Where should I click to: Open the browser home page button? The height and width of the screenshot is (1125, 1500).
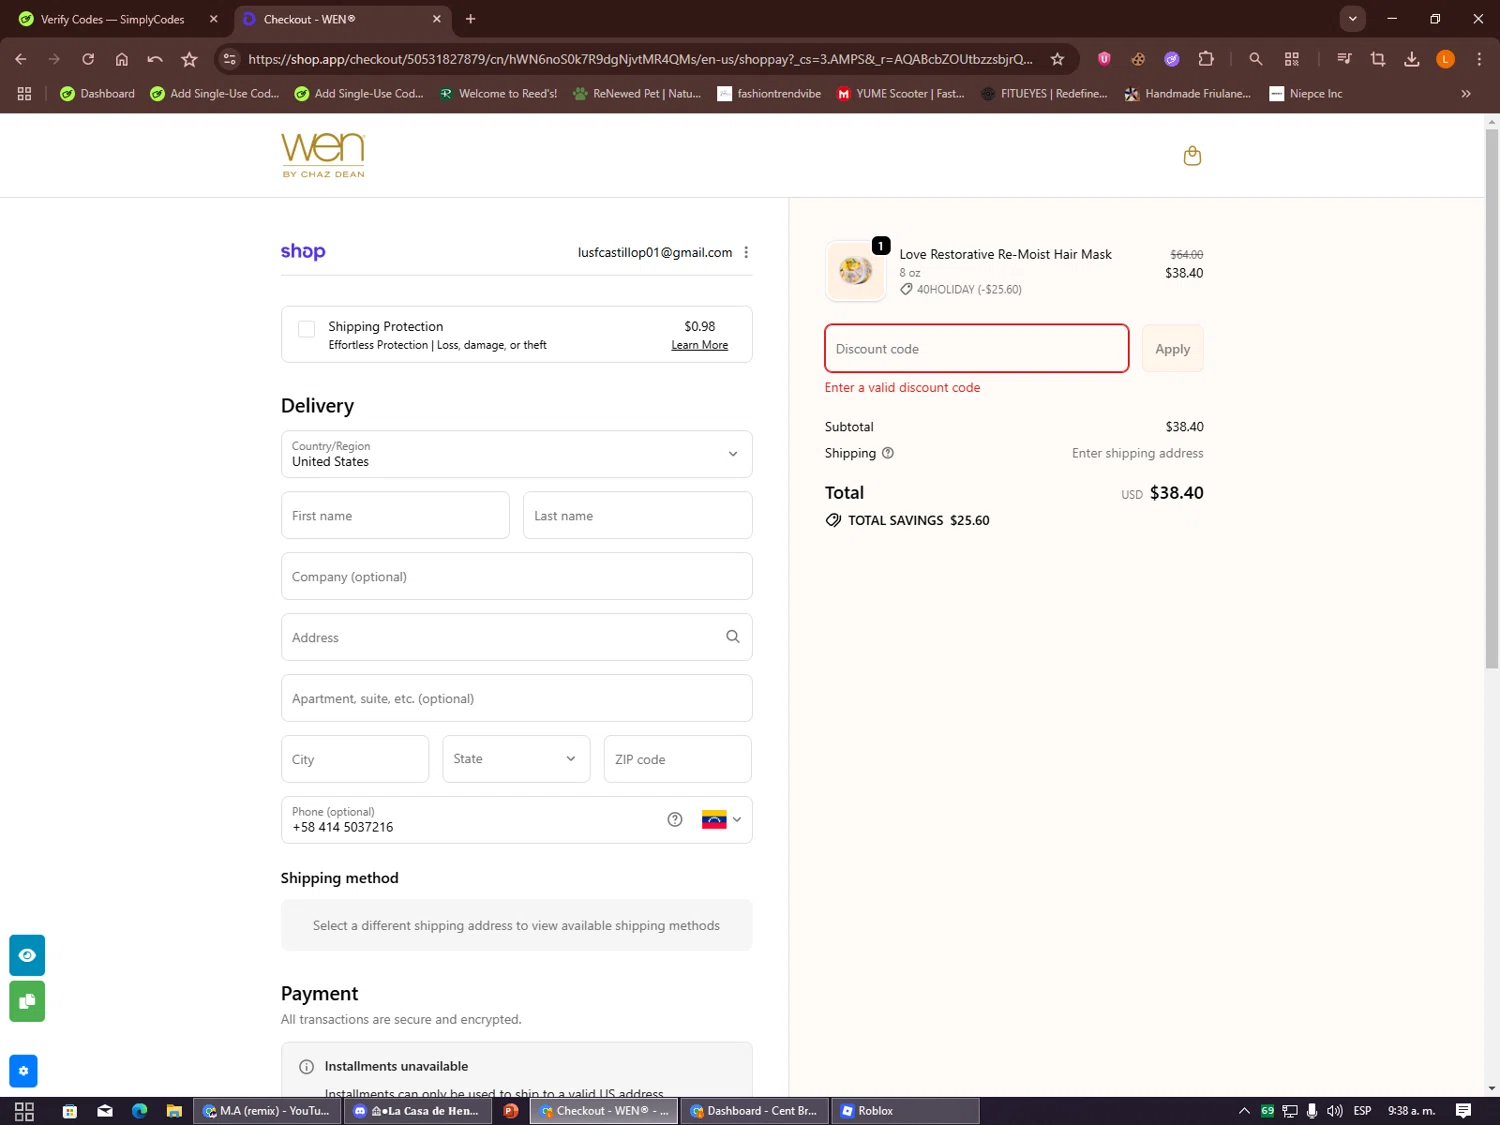pyautogui.click(x=122, y=59)
